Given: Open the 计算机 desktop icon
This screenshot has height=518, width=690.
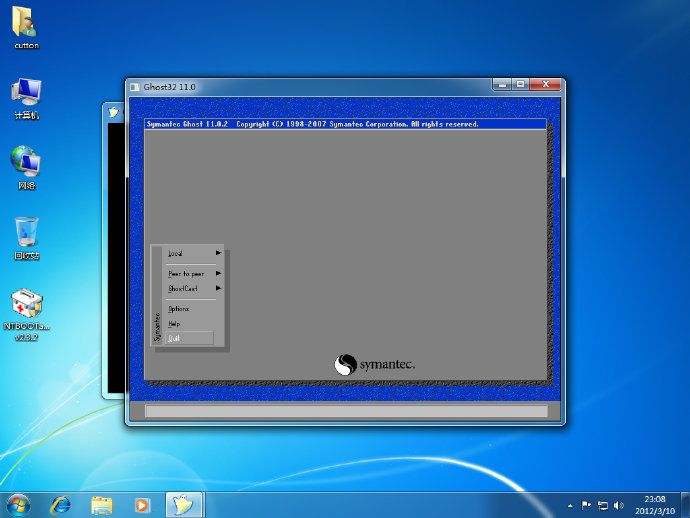Looking at the screenshot, I should 26,99.
